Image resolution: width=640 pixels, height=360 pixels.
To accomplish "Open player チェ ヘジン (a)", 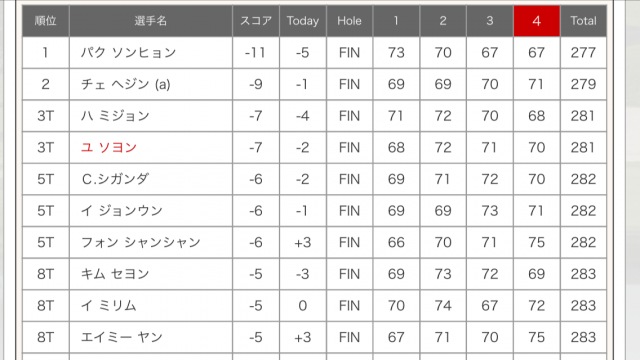I will pyautogui.click(x=125, y=84).
